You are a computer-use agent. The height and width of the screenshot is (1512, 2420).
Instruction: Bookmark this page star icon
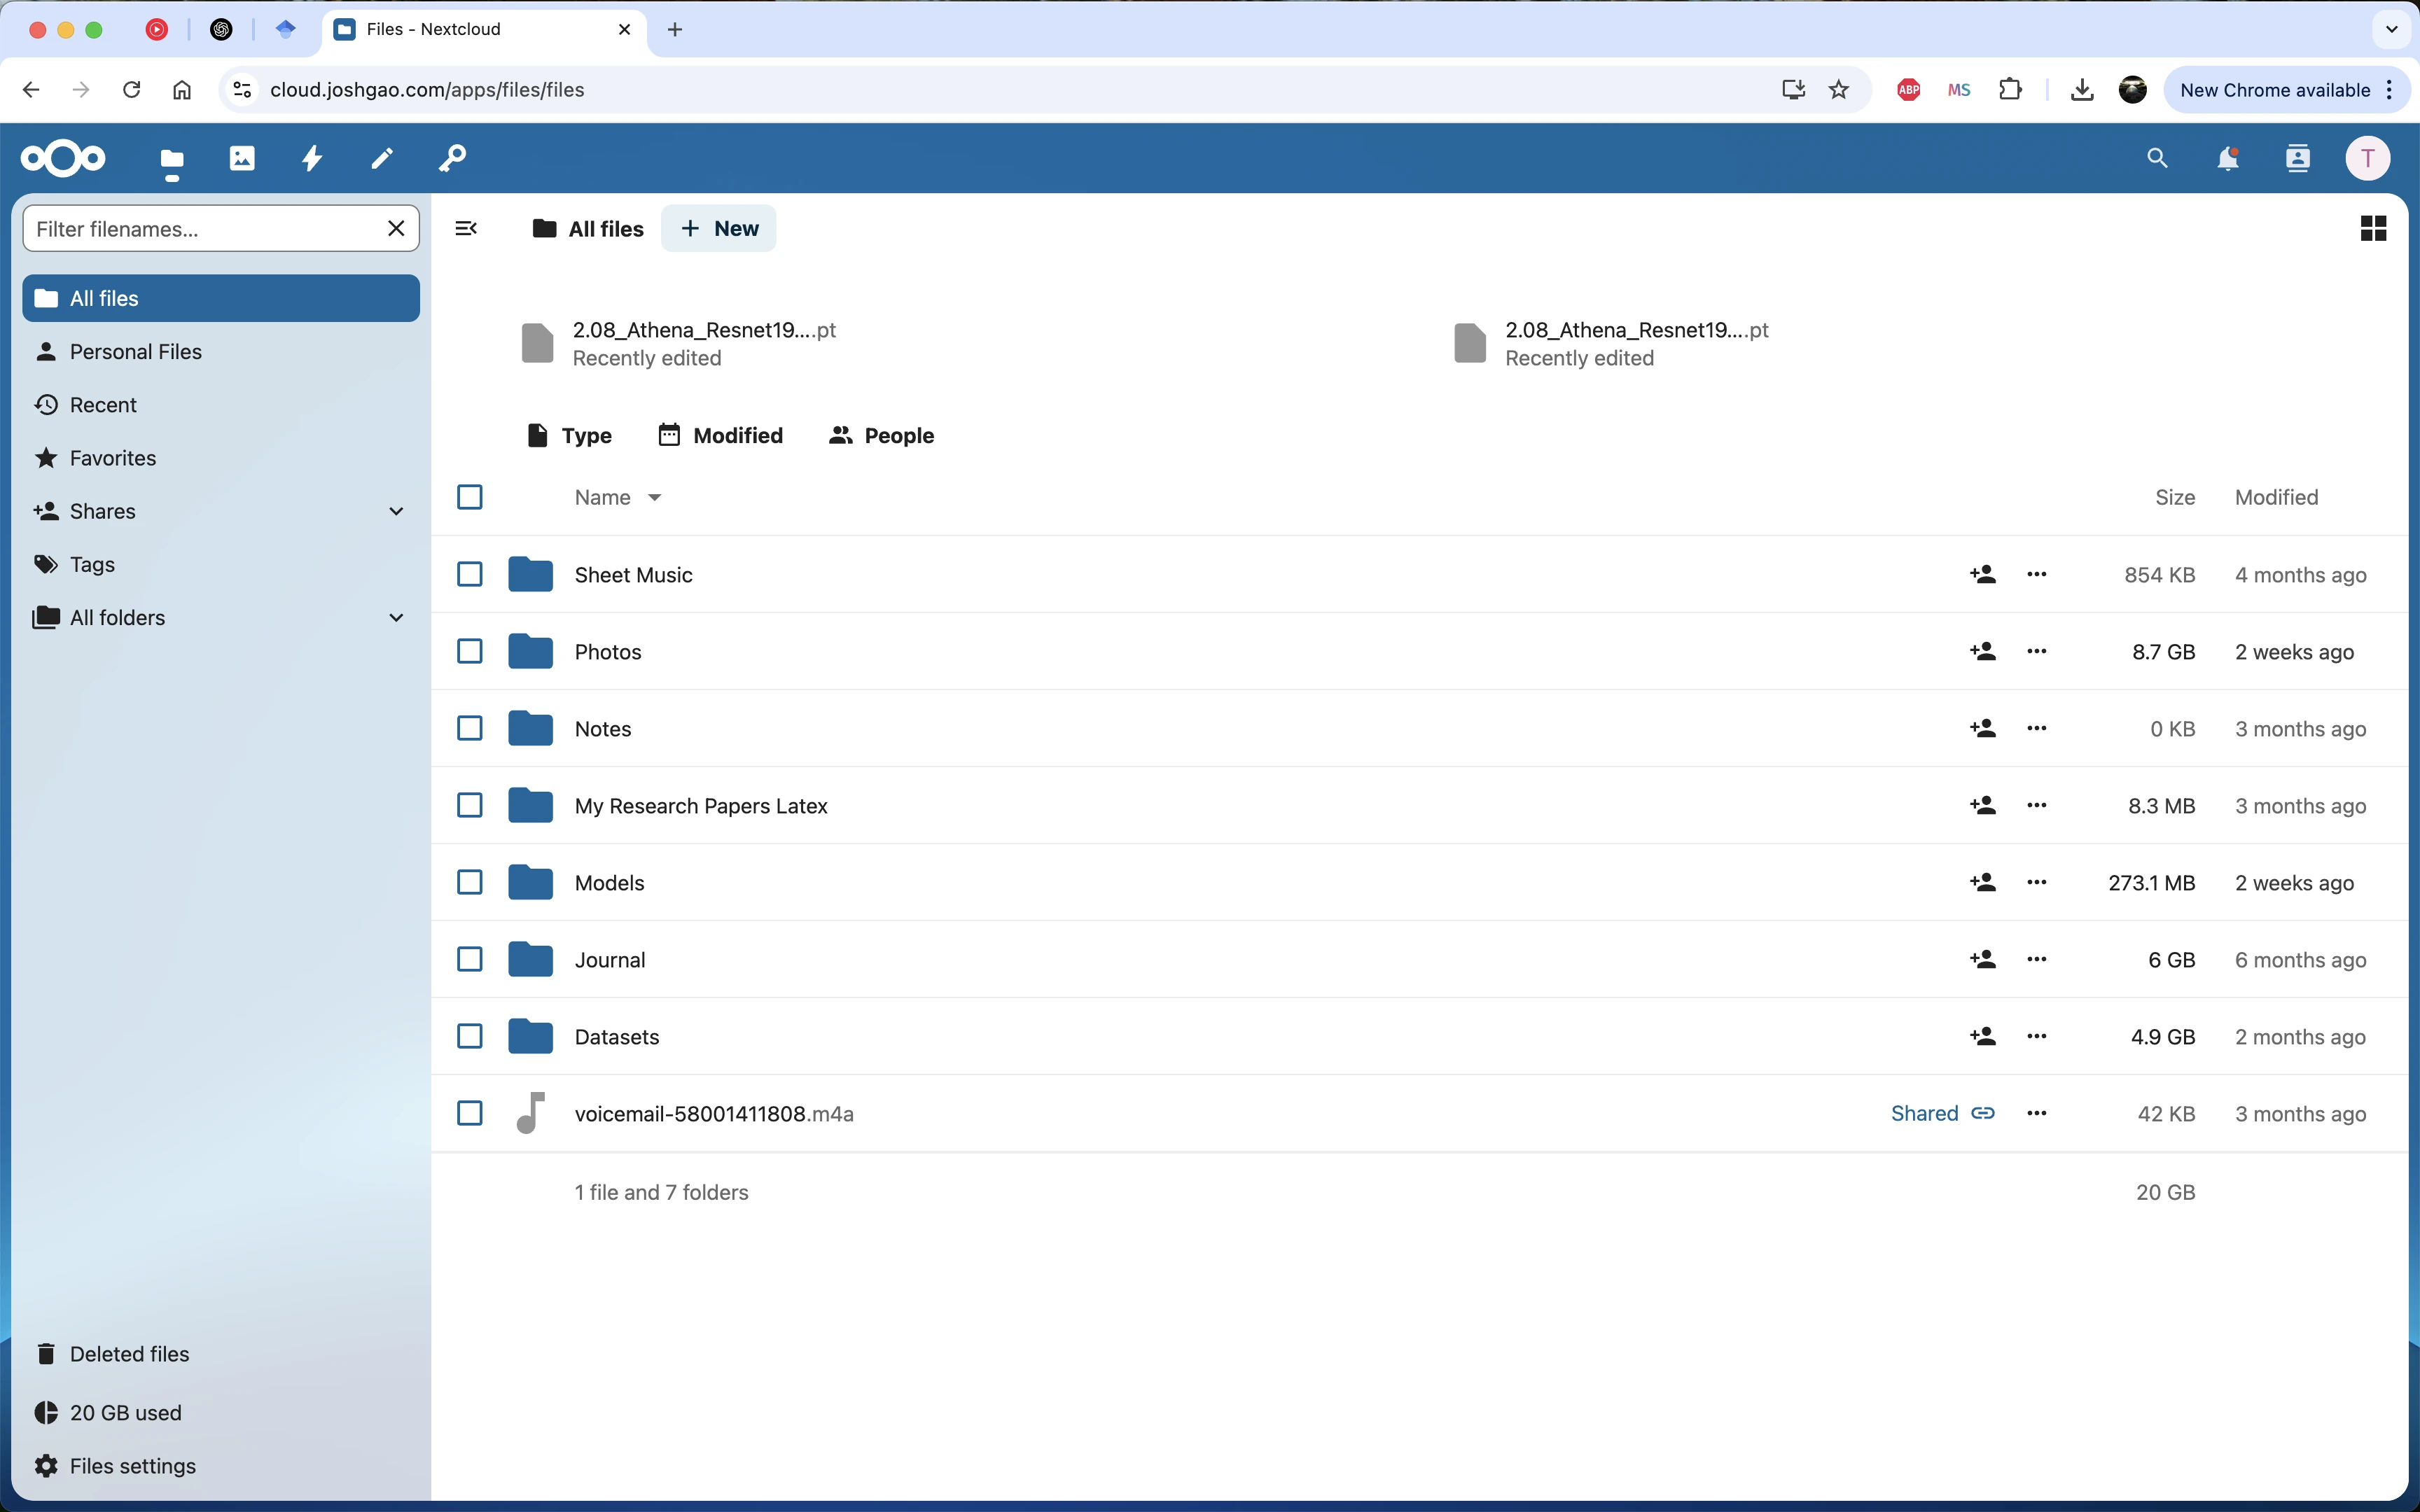pyautogui.click(x=1839, y=90)
